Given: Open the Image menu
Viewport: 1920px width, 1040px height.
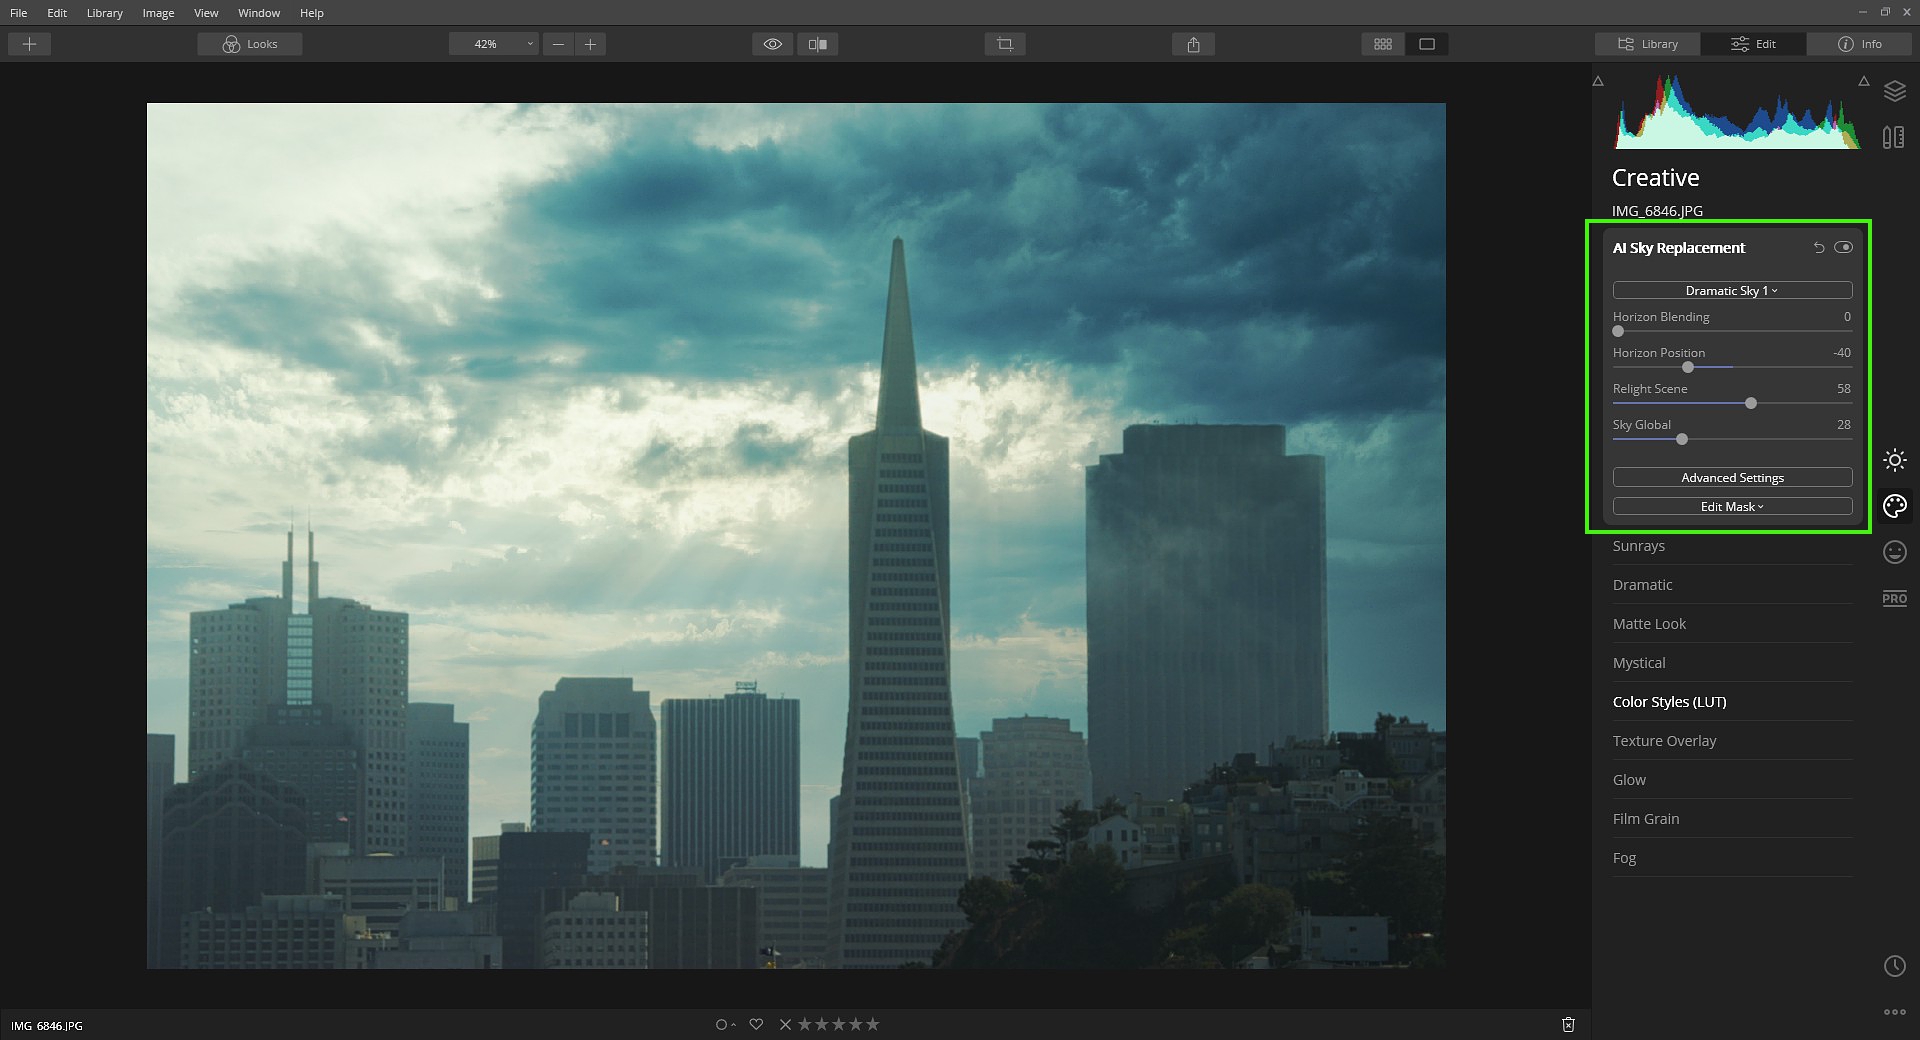Looking at the screenshot, I should (158, 13).
